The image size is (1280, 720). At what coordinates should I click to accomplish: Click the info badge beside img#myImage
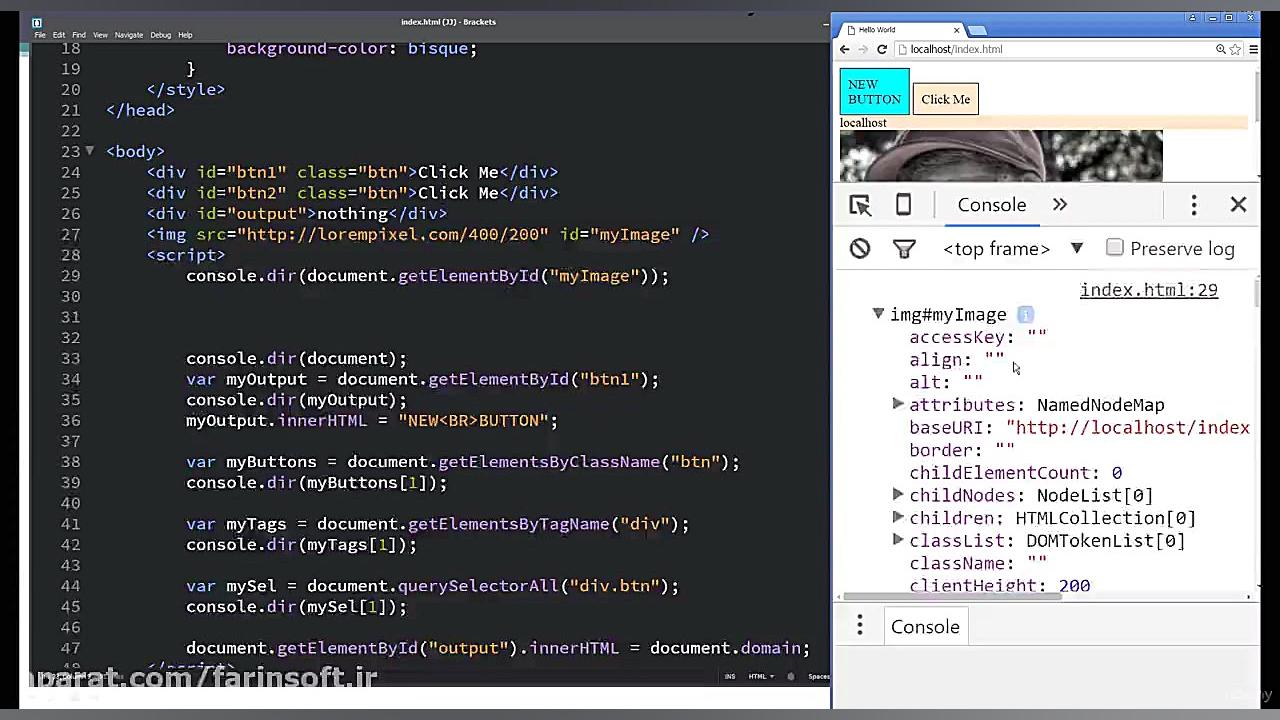tap(1025, 315)
